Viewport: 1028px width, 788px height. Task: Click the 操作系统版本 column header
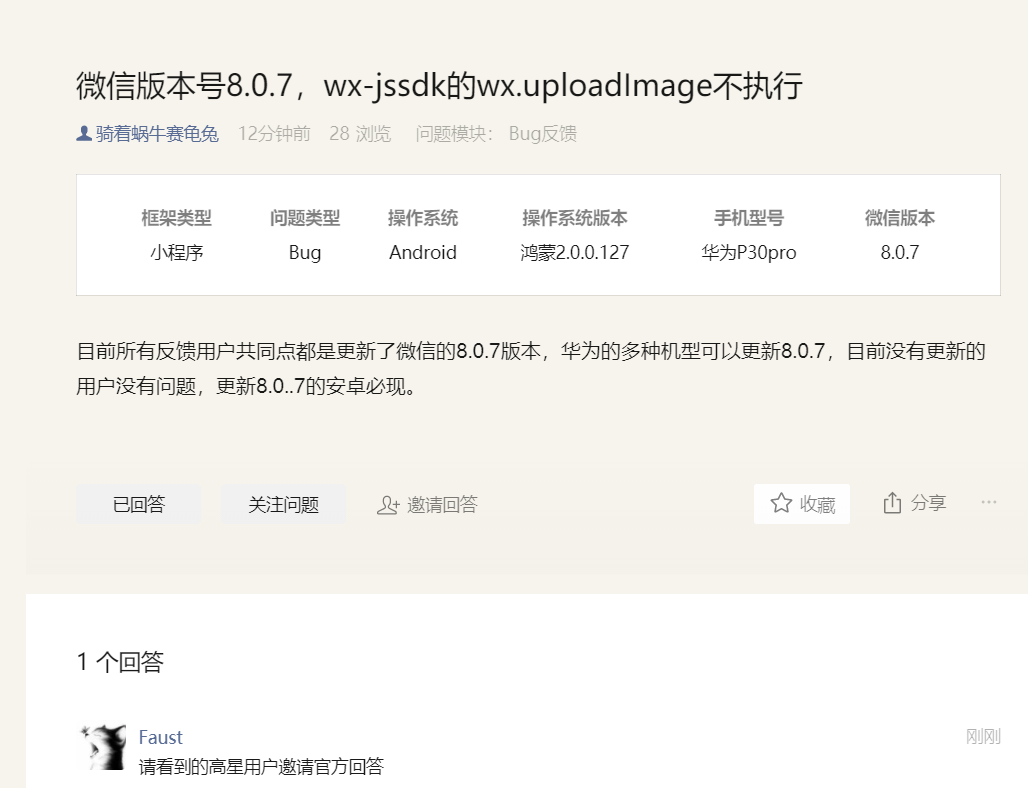tap(575, 218)
